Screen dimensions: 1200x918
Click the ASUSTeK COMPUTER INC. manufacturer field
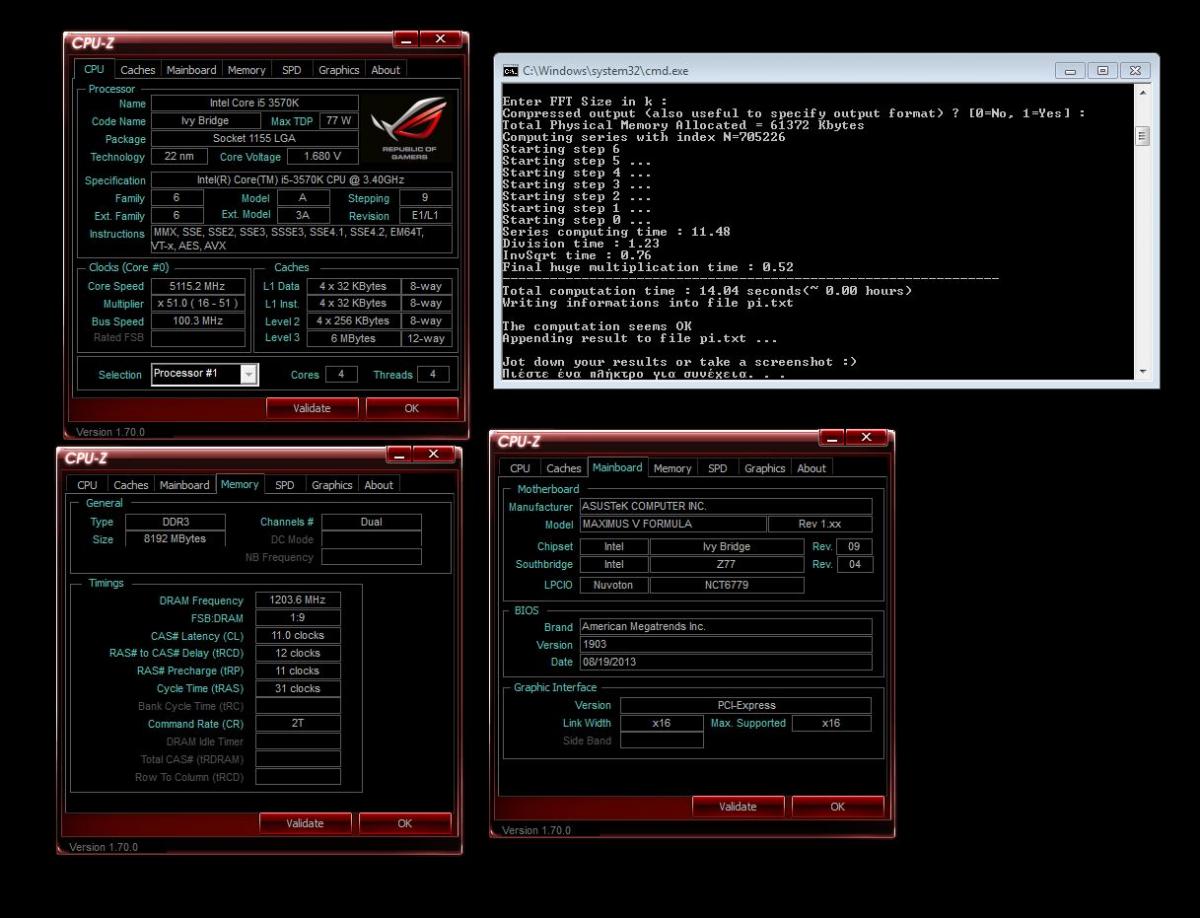(x=726, y=506)
